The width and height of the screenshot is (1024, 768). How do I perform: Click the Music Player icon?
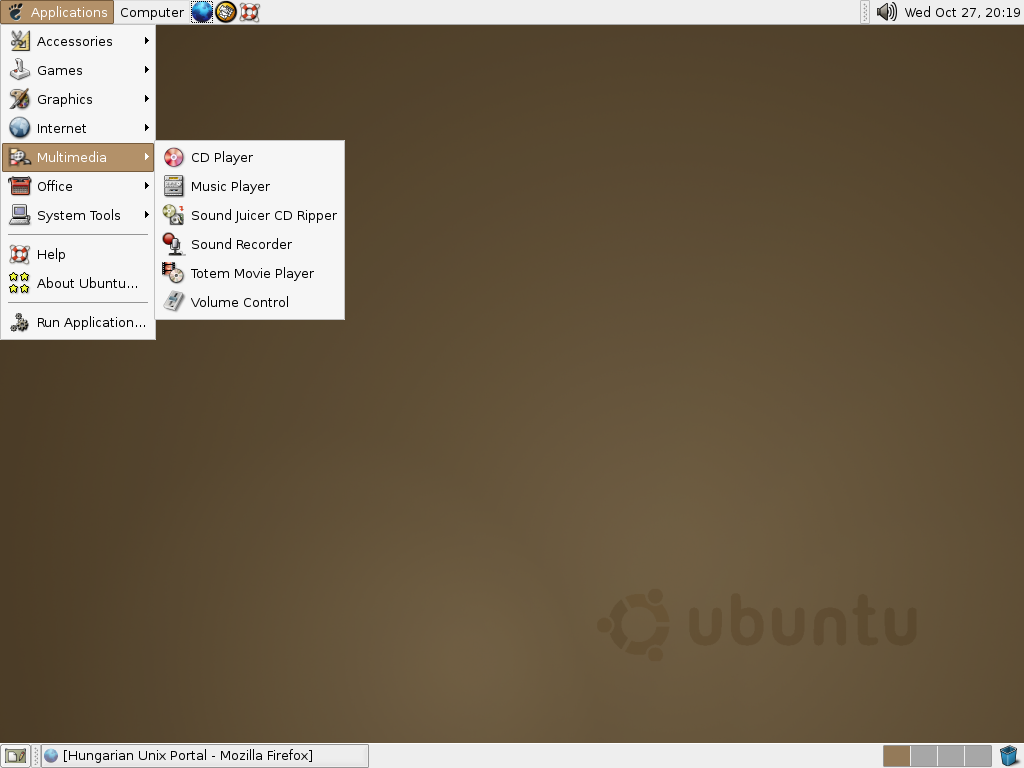click(x=174, y=186)
